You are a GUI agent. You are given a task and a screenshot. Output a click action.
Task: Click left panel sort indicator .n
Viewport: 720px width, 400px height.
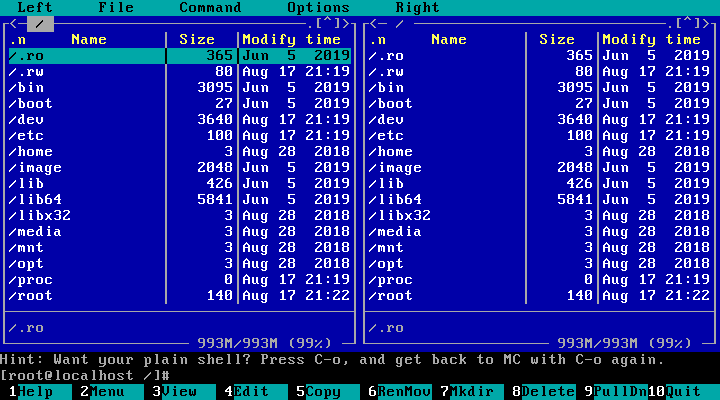(x=17, y=40)
